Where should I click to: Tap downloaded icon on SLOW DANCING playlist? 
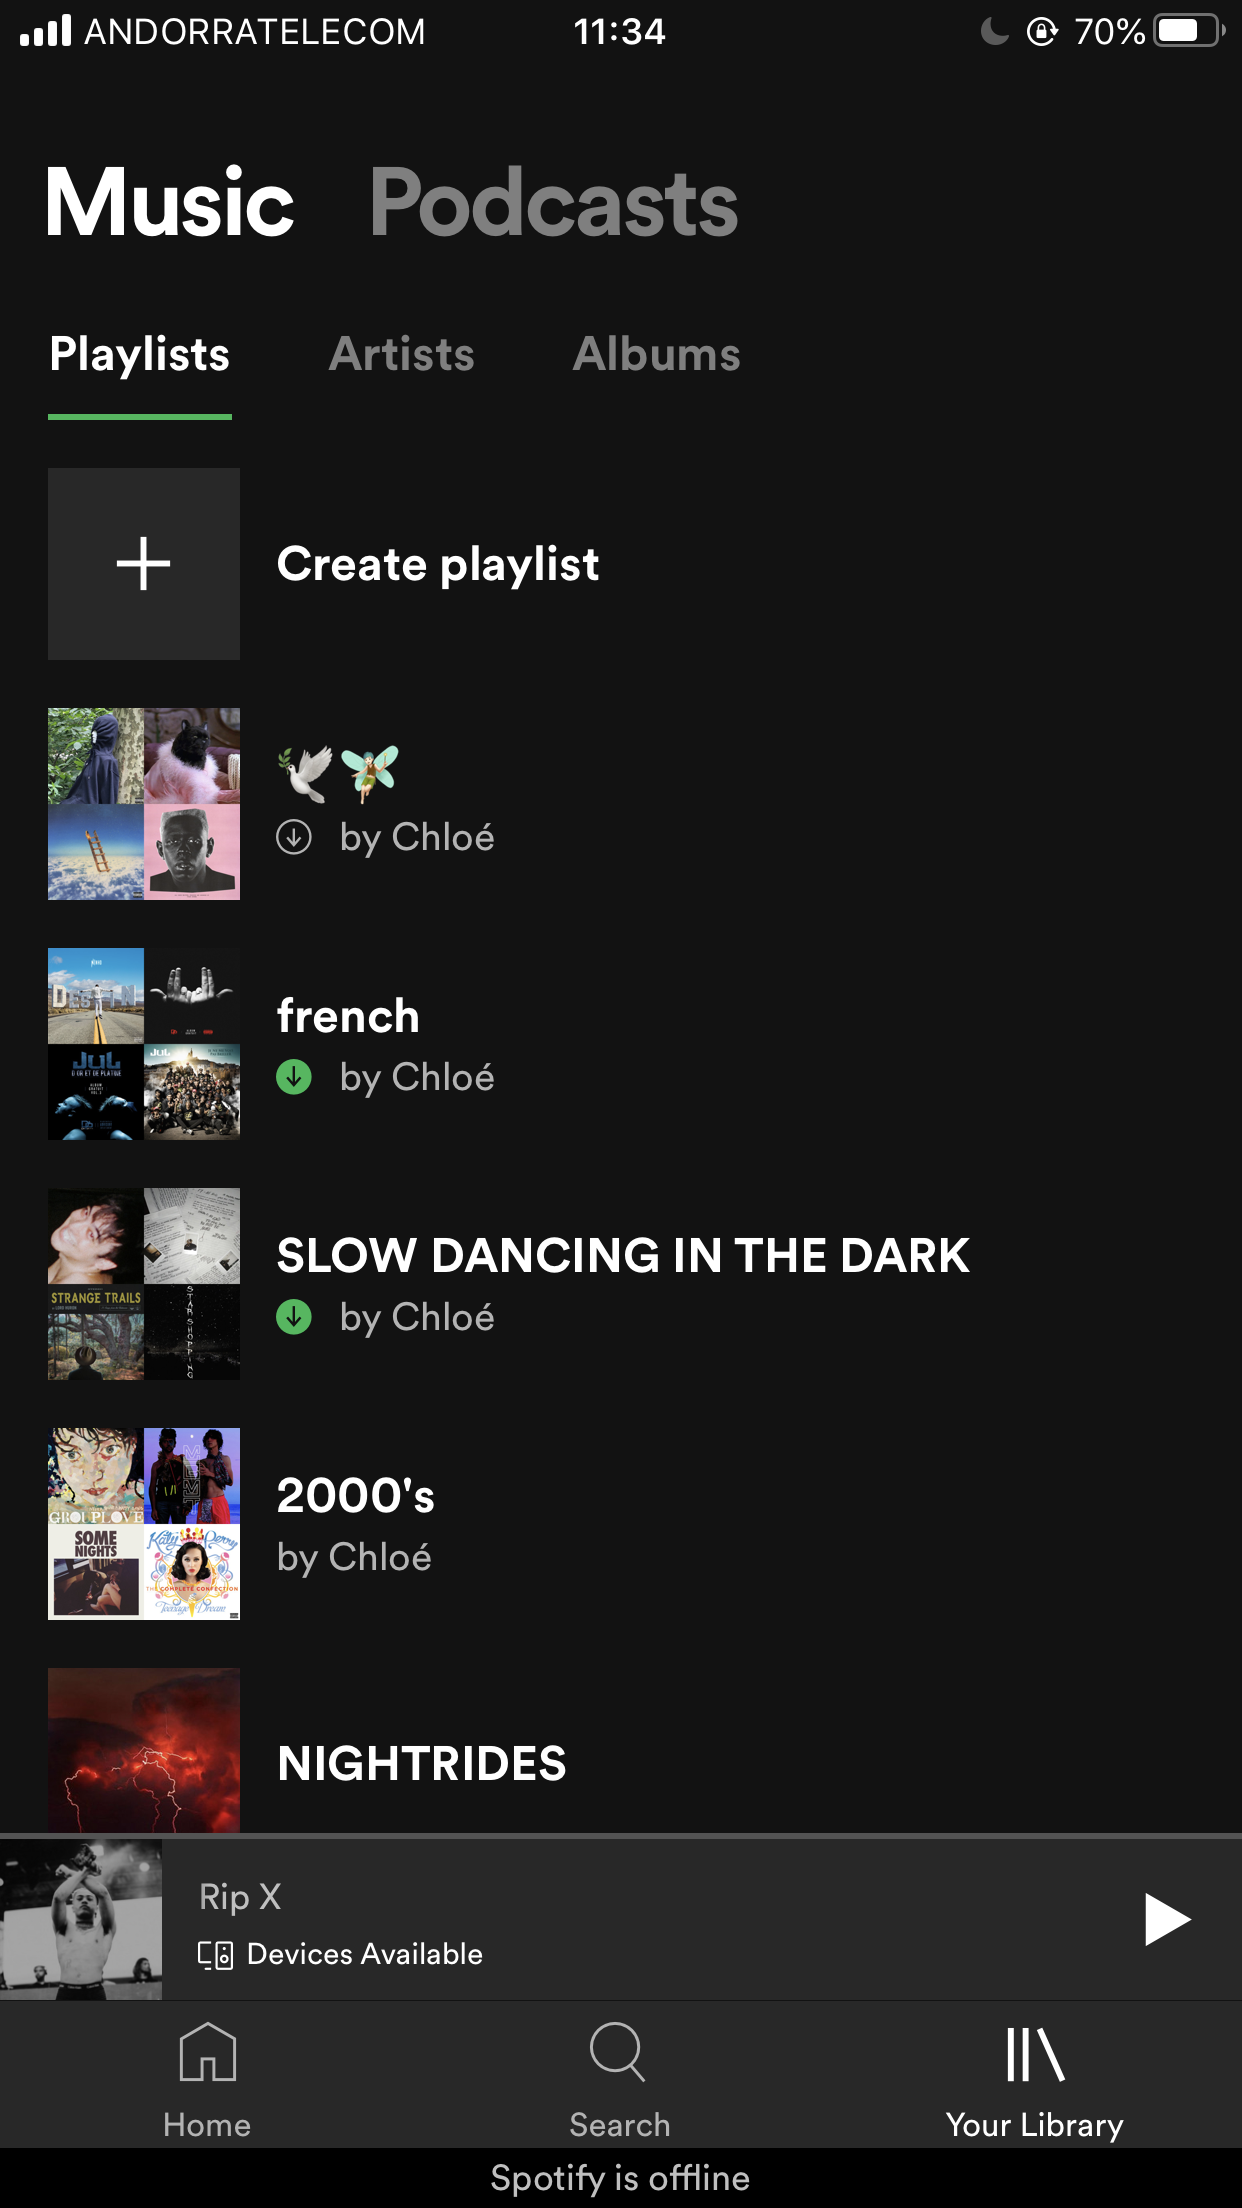point(294,1317)
